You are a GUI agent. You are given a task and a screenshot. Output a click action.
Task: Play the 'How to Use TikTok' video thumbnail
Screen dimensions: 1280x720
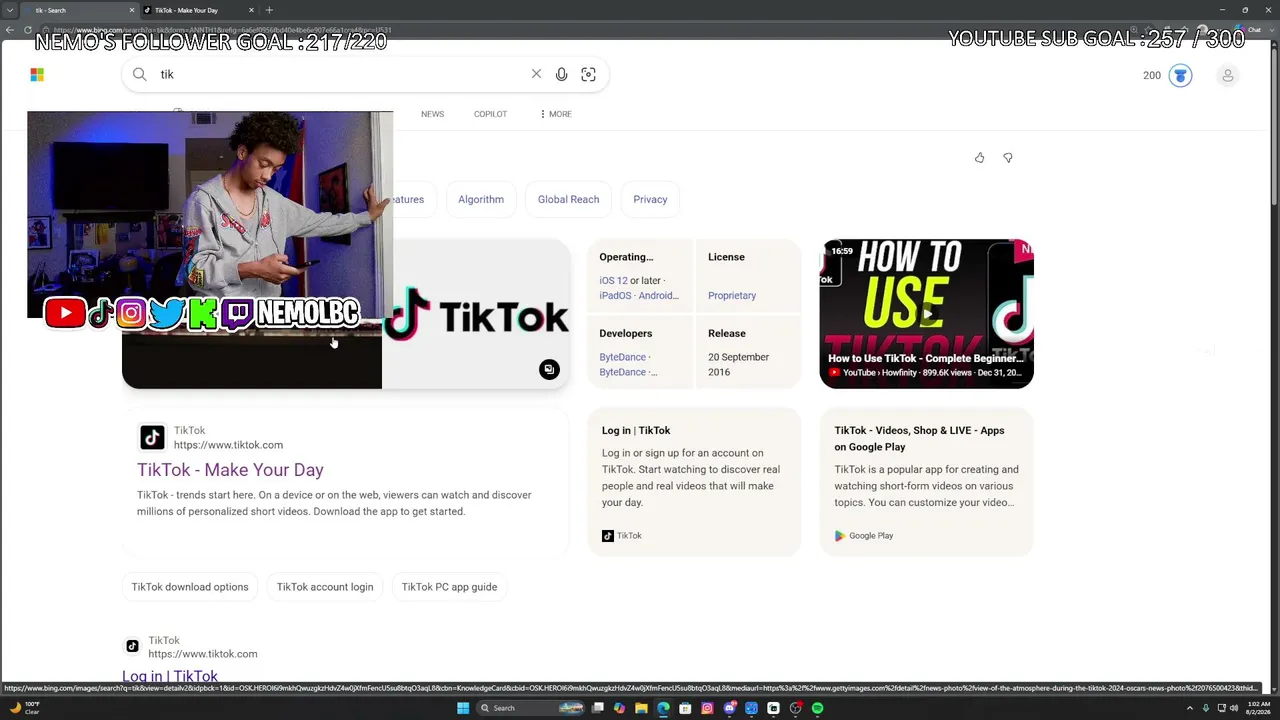click(x=926, y=314)
